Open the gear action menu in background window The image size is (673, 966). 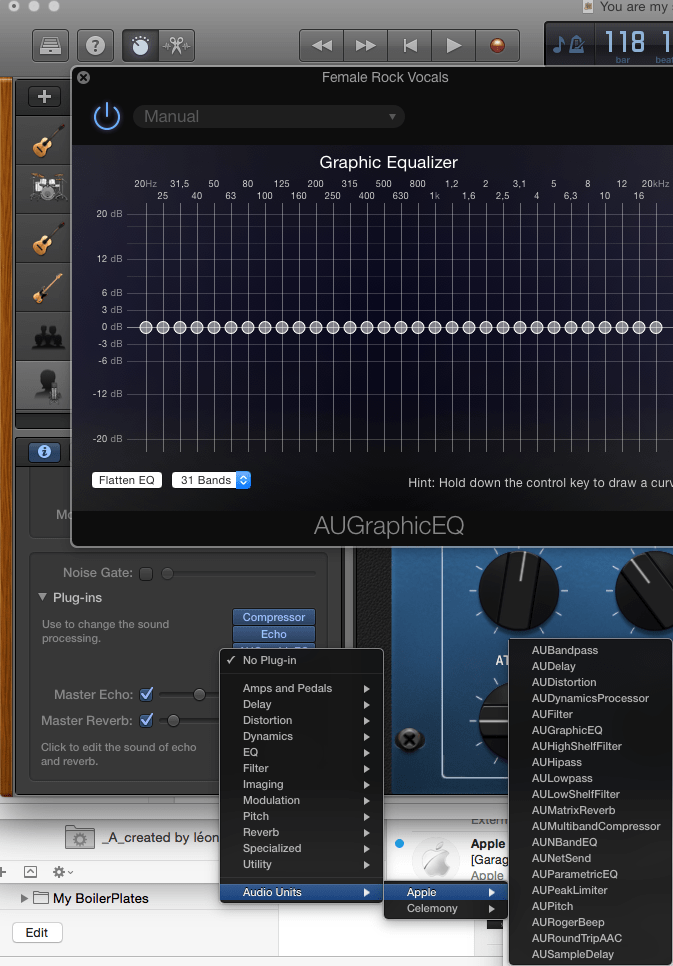[x=62, y=872]
